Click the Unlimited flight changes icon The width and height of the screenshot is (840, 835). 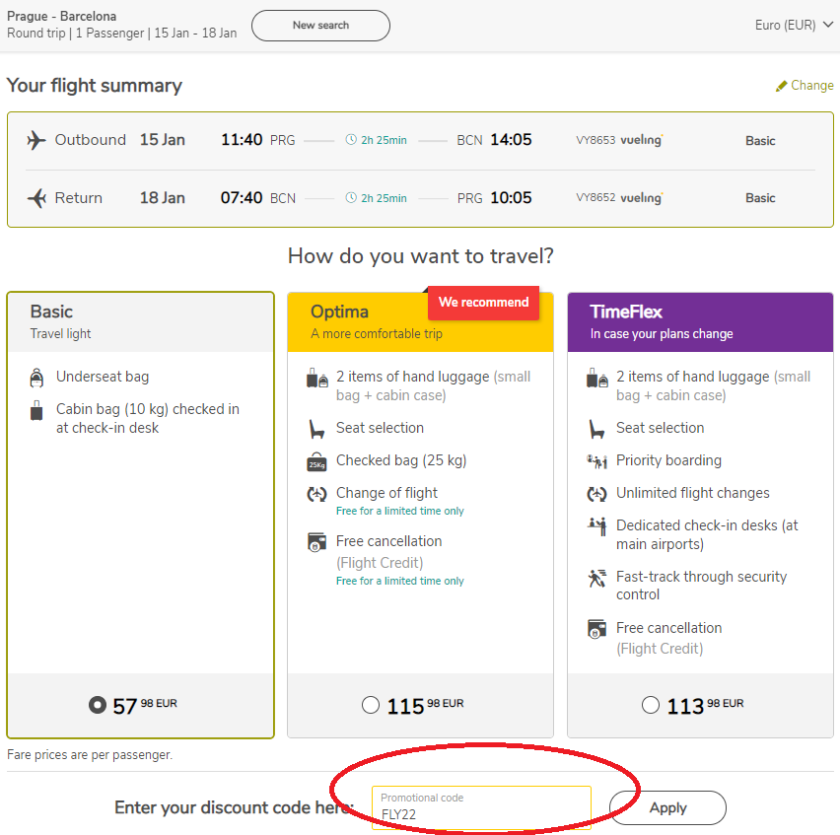(597, 494)
